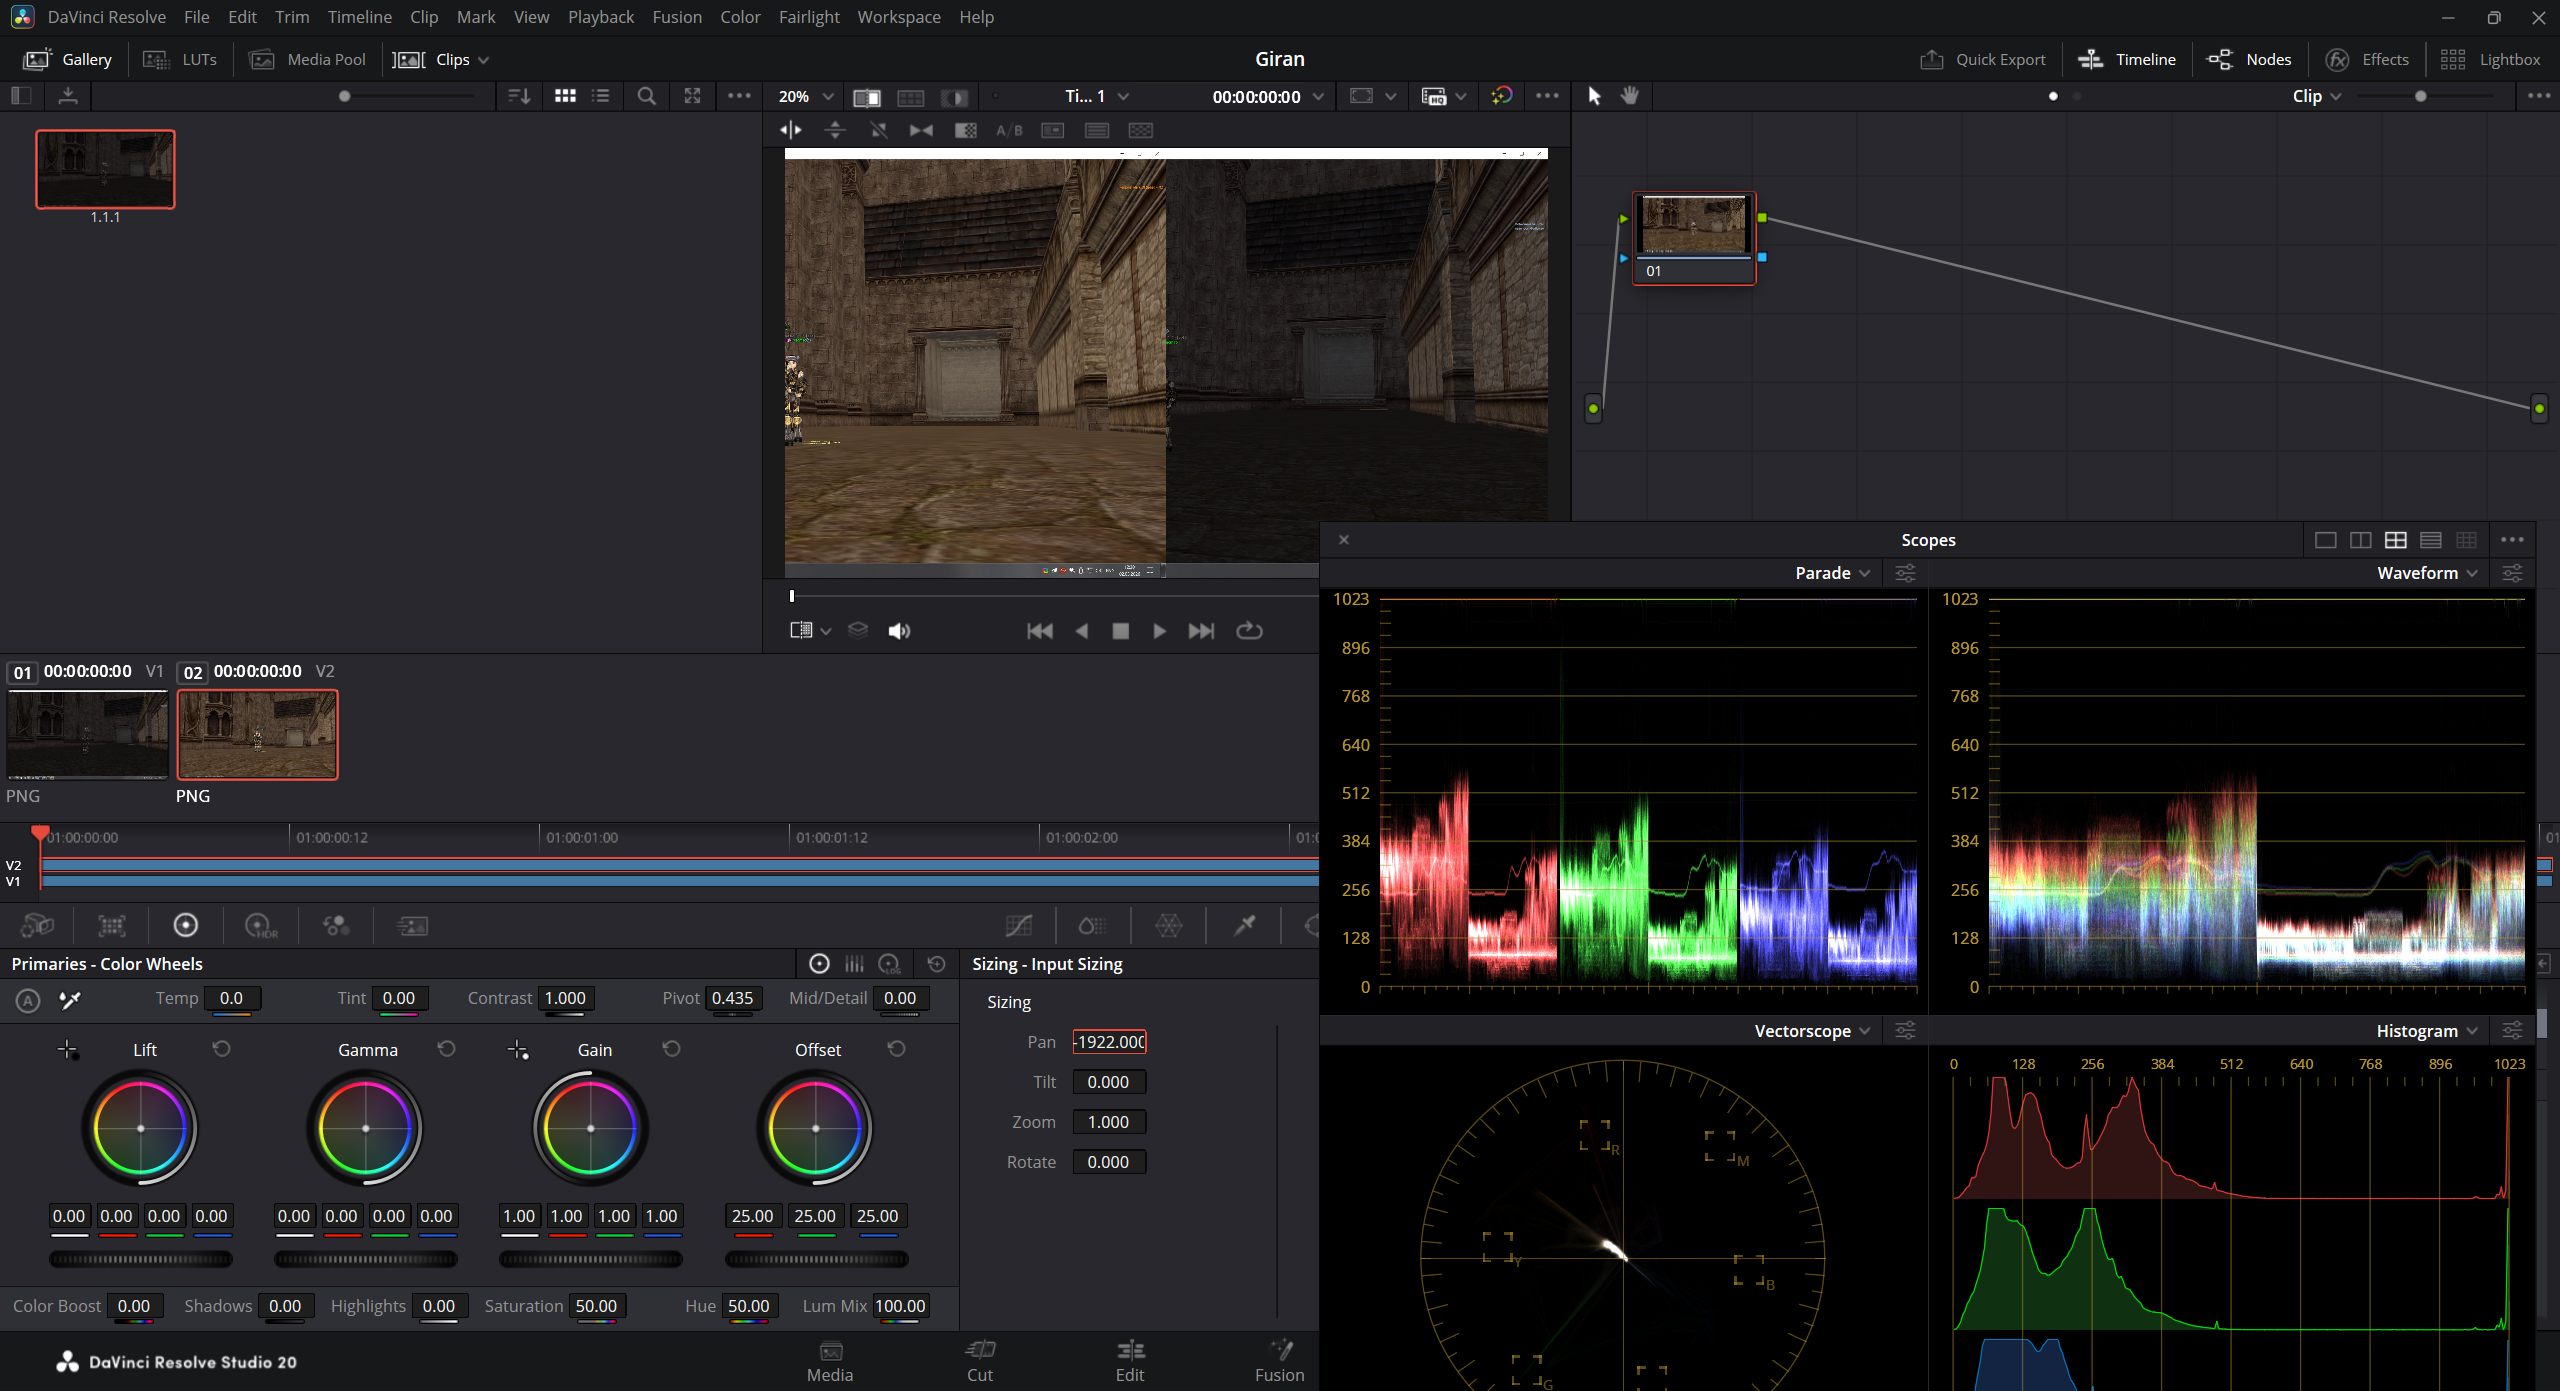Toggle loop playback in viewer

[1249, 631]
